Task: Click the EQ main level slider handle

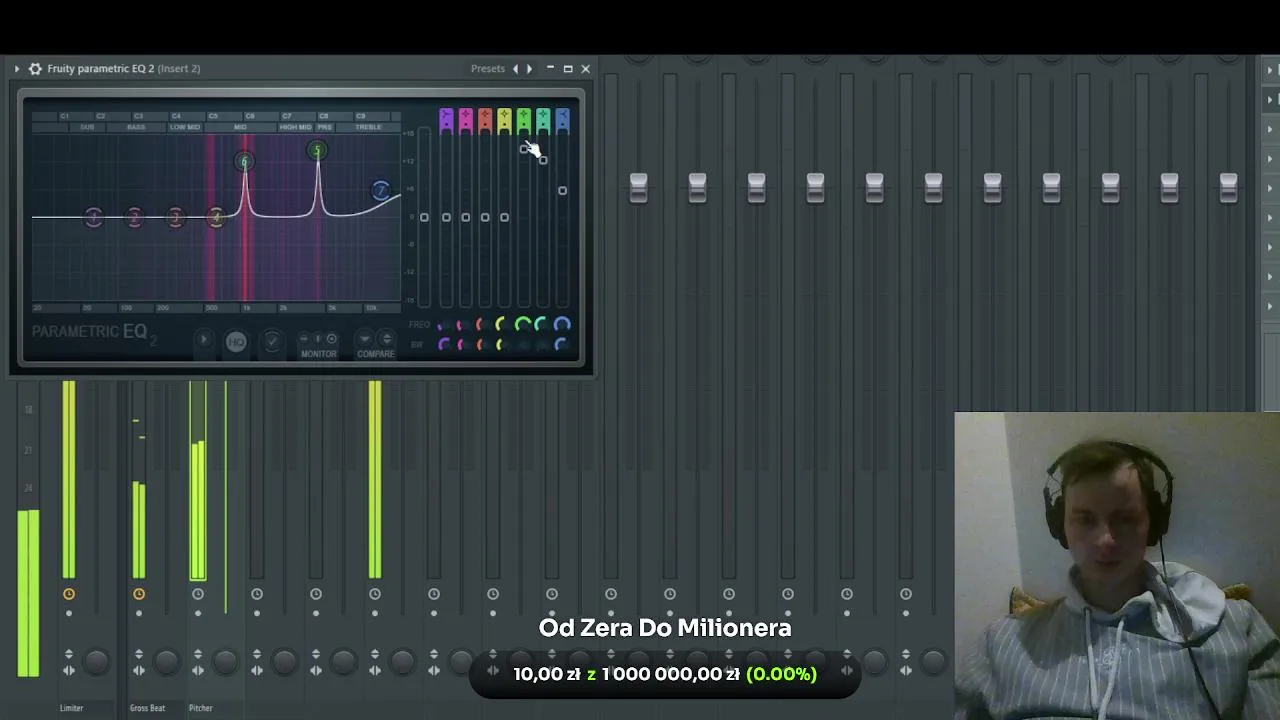Action: pyautogui.click(x=424, y=217)
